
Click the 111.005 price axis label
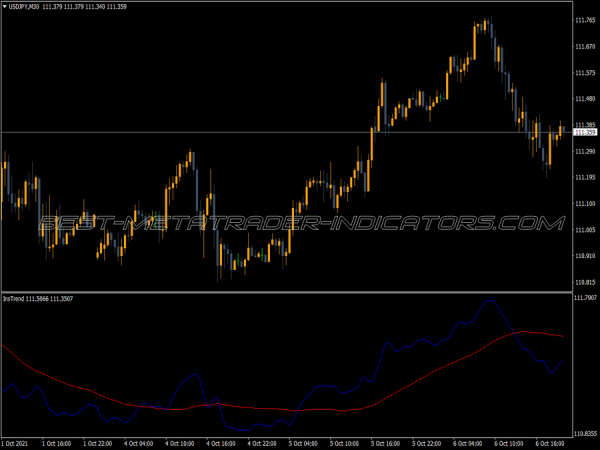tap(585, 230)
